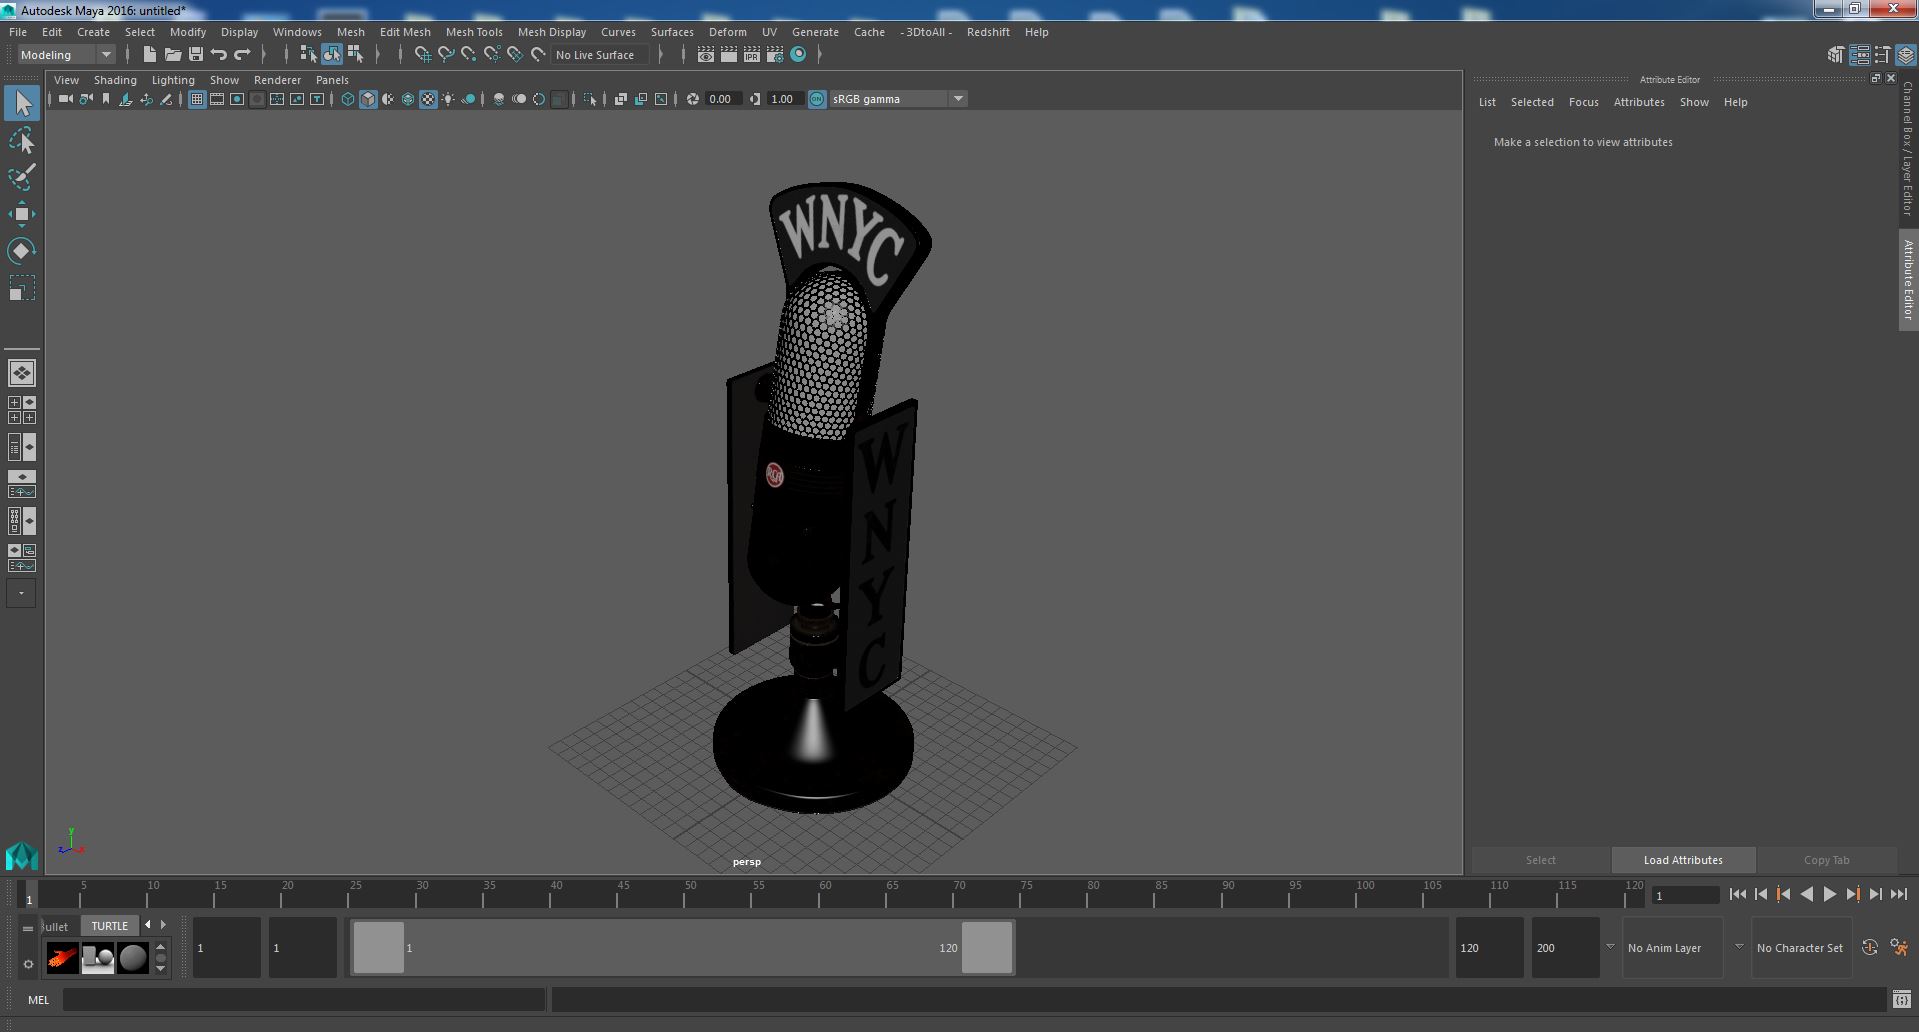The image size is (1919, 1032).
Task: Click the range slider right handle
Action: [987, 947]
